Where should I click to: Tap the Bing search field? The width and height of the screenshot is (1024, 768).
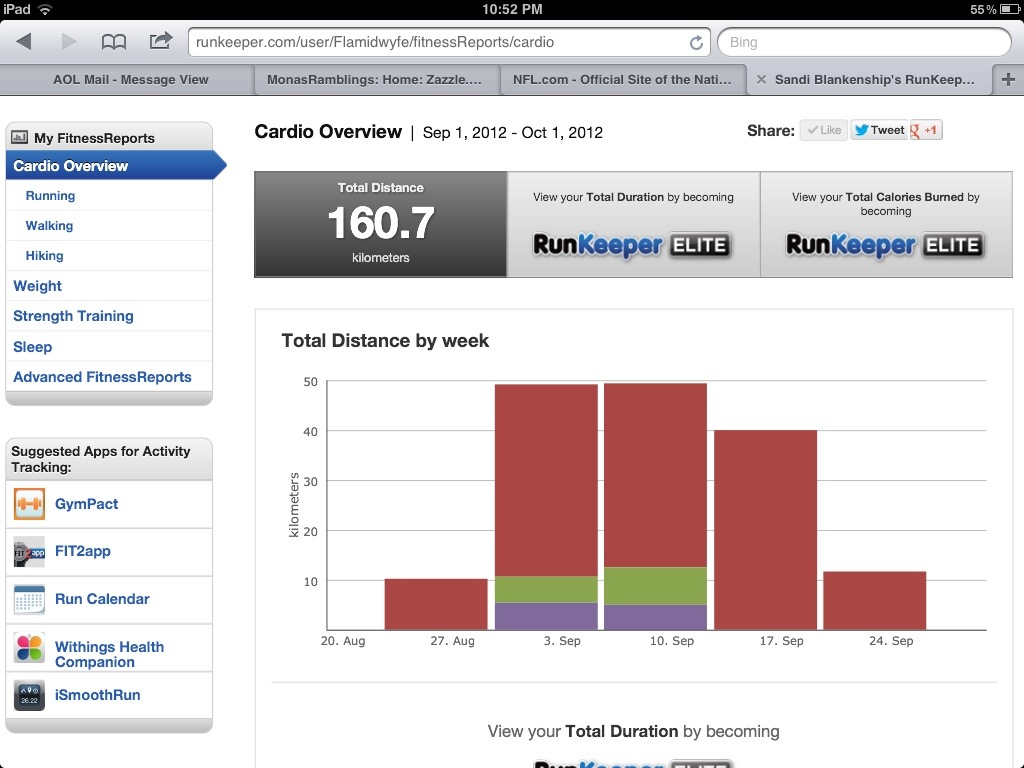[x=865, y=42]
